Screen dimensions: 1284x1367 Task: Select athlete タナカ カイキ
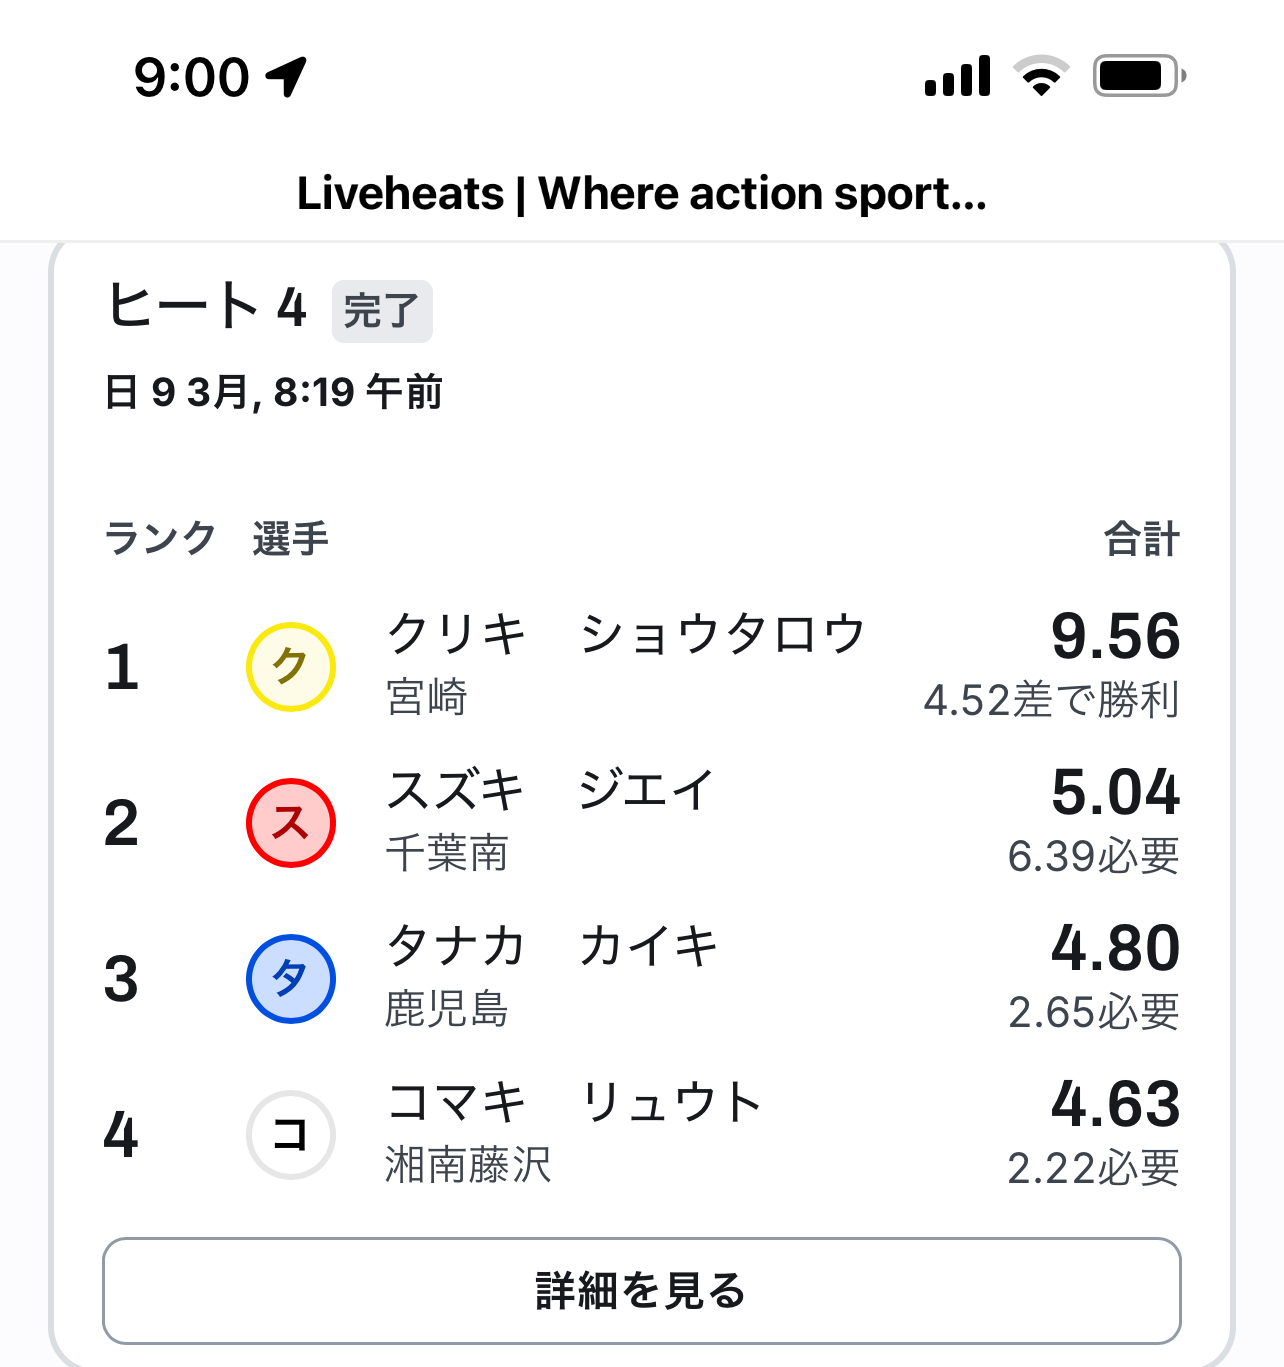552,946
